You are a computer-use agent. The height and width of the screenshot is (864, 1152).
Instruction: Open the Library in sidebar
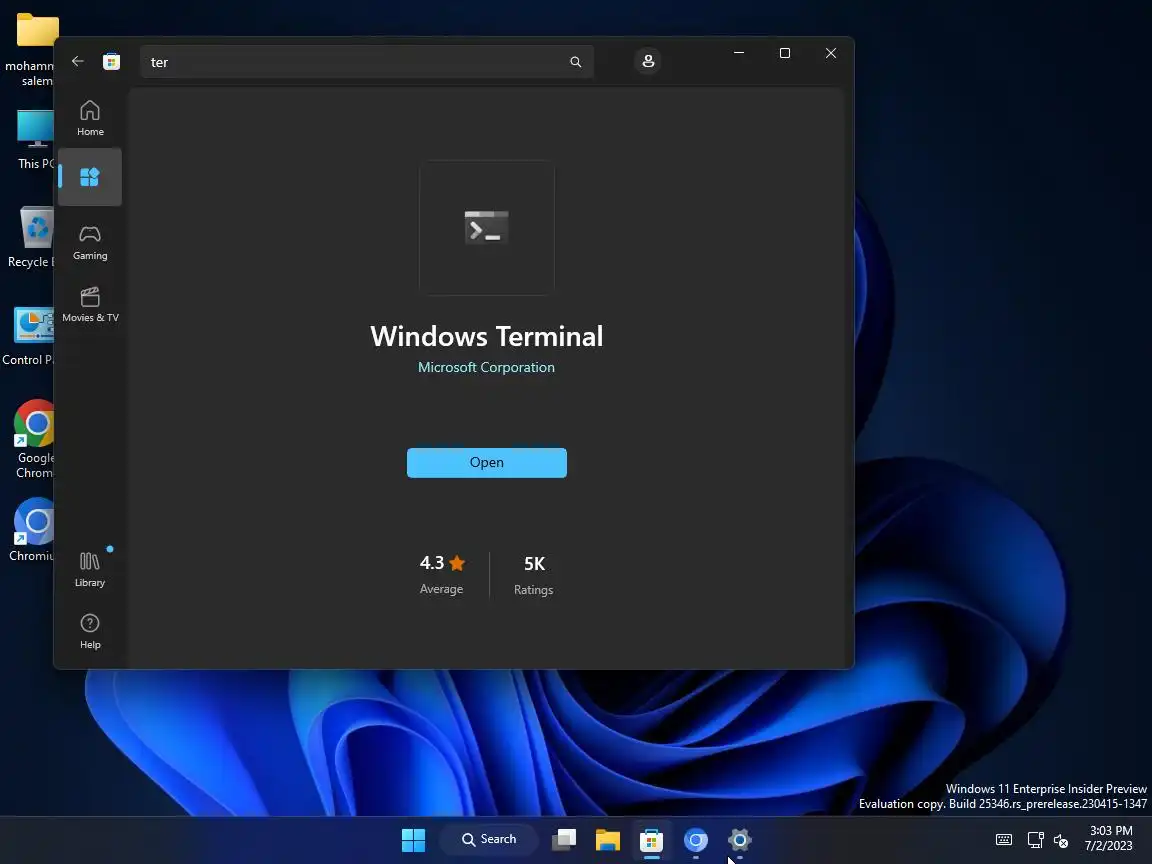point(90,569)
